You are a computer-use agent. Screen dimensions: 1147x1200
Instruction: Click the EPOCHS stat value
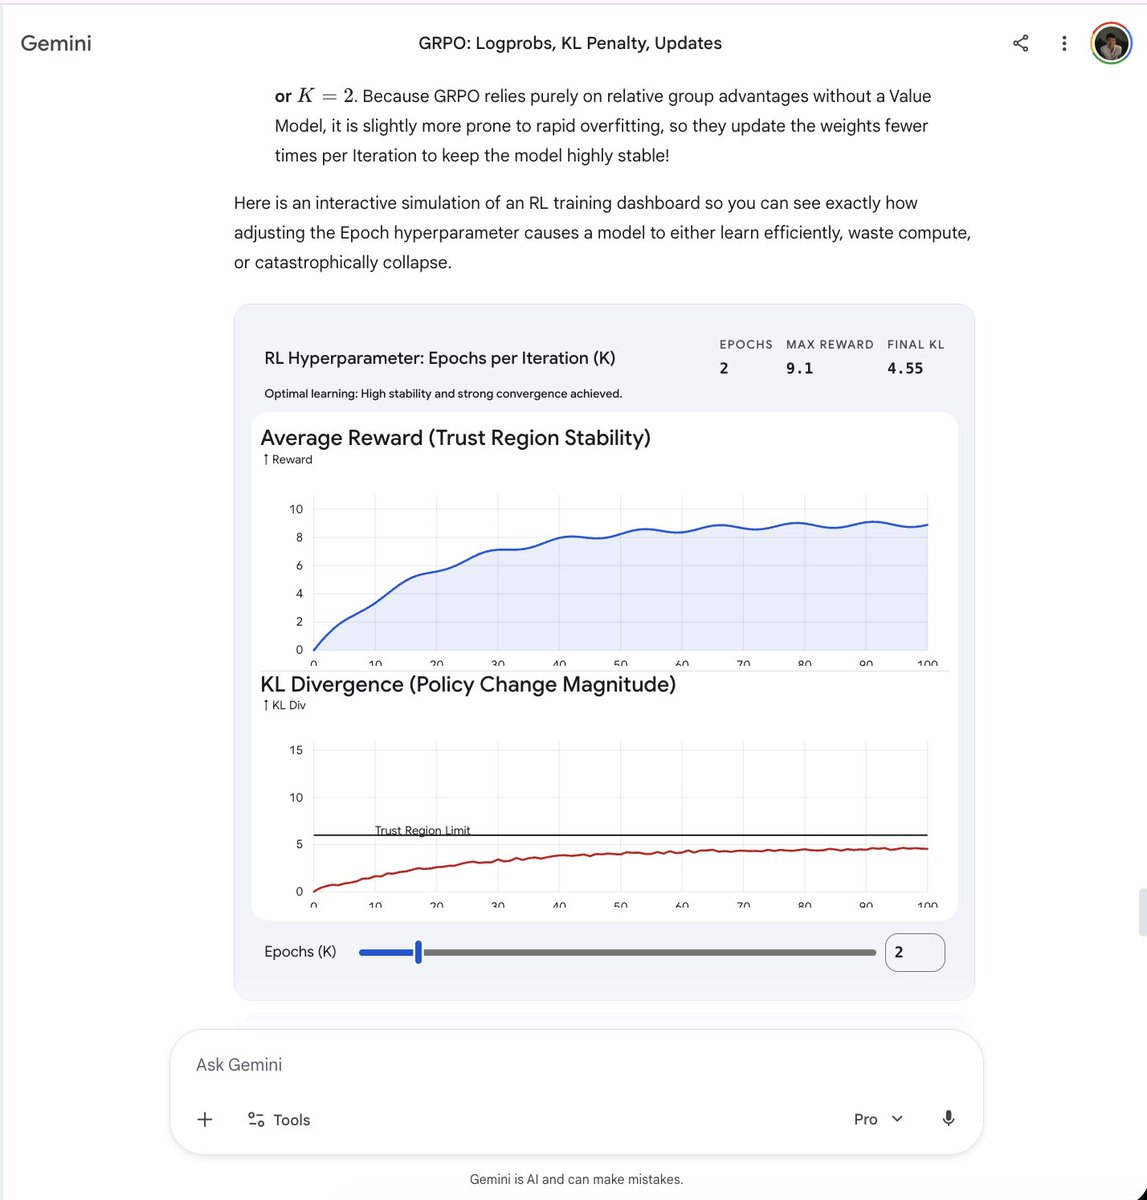click(724, 368)
